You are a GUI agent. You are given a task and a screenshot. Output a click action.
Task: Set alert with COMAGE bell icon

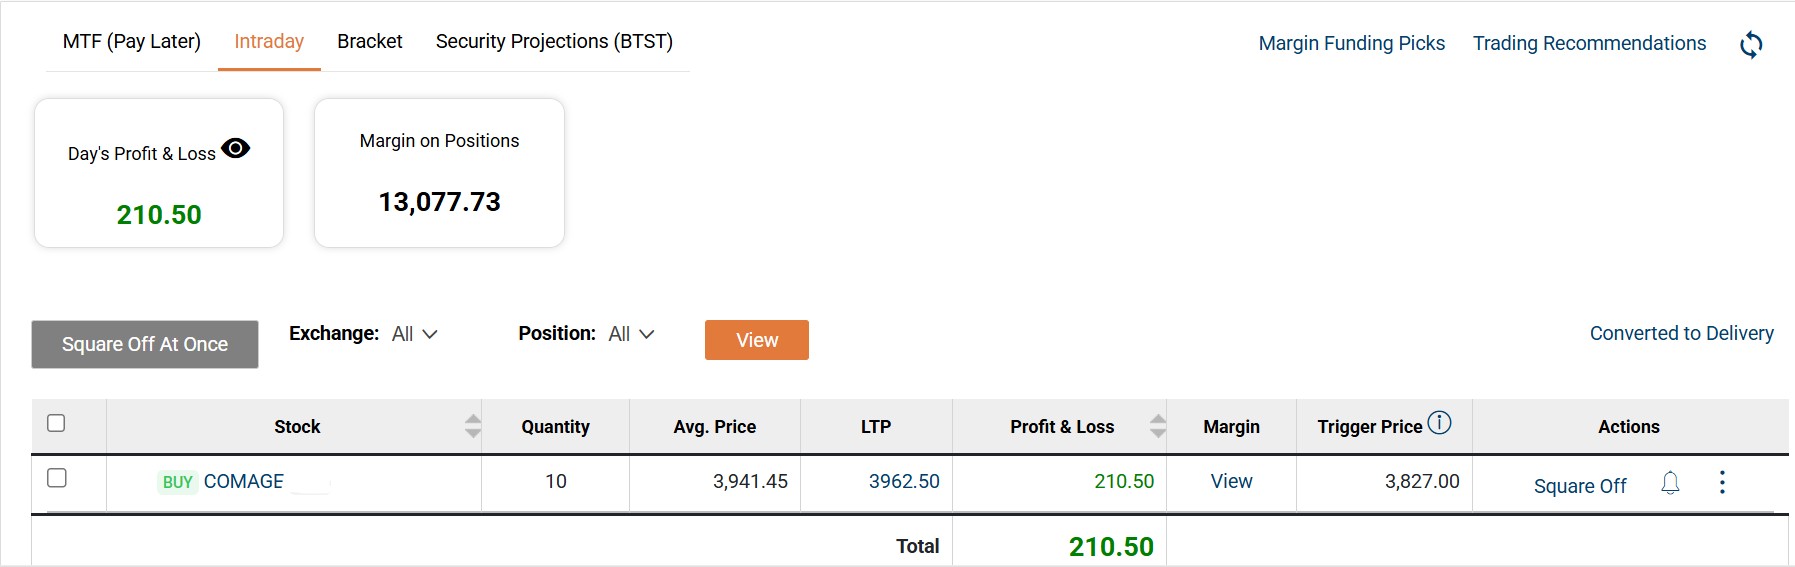[x=1670, y=483]
